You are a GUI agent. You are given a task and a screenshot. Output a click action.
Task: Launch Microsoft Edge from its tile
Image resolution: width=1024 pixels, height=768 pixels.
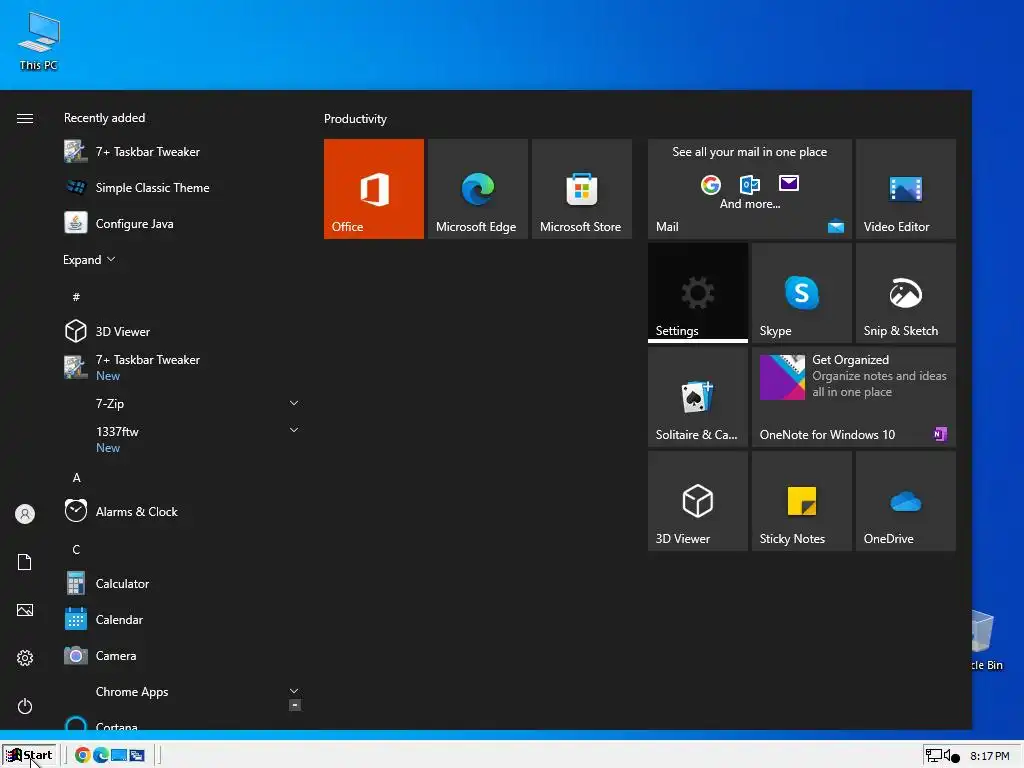[477, 189]
